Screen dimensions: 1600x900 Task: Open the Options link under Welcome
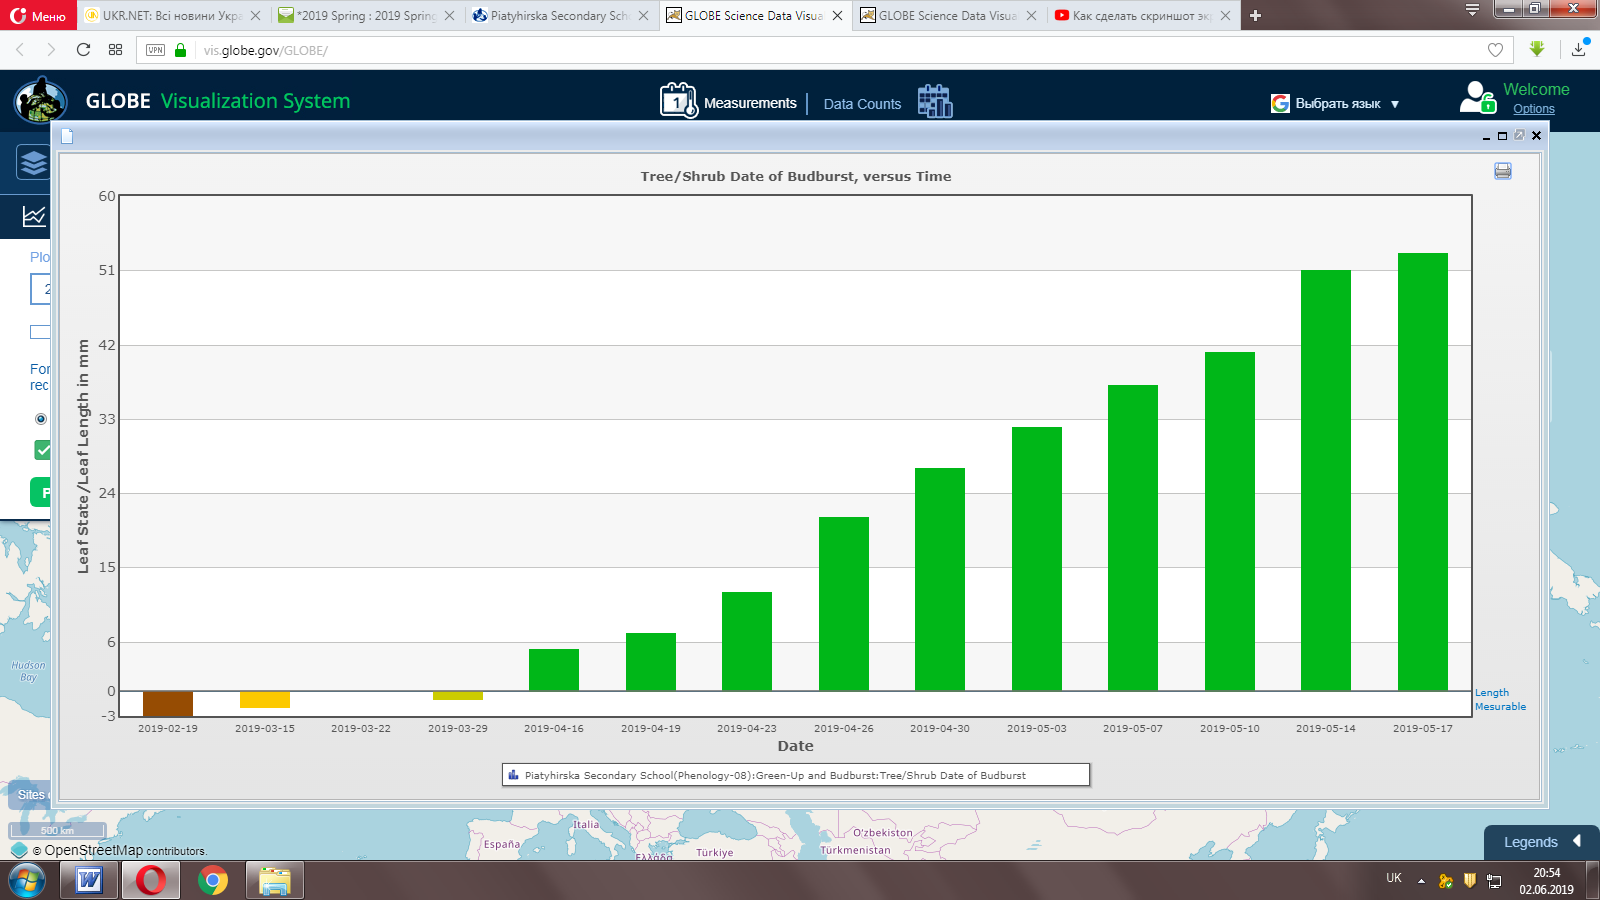1533,109
